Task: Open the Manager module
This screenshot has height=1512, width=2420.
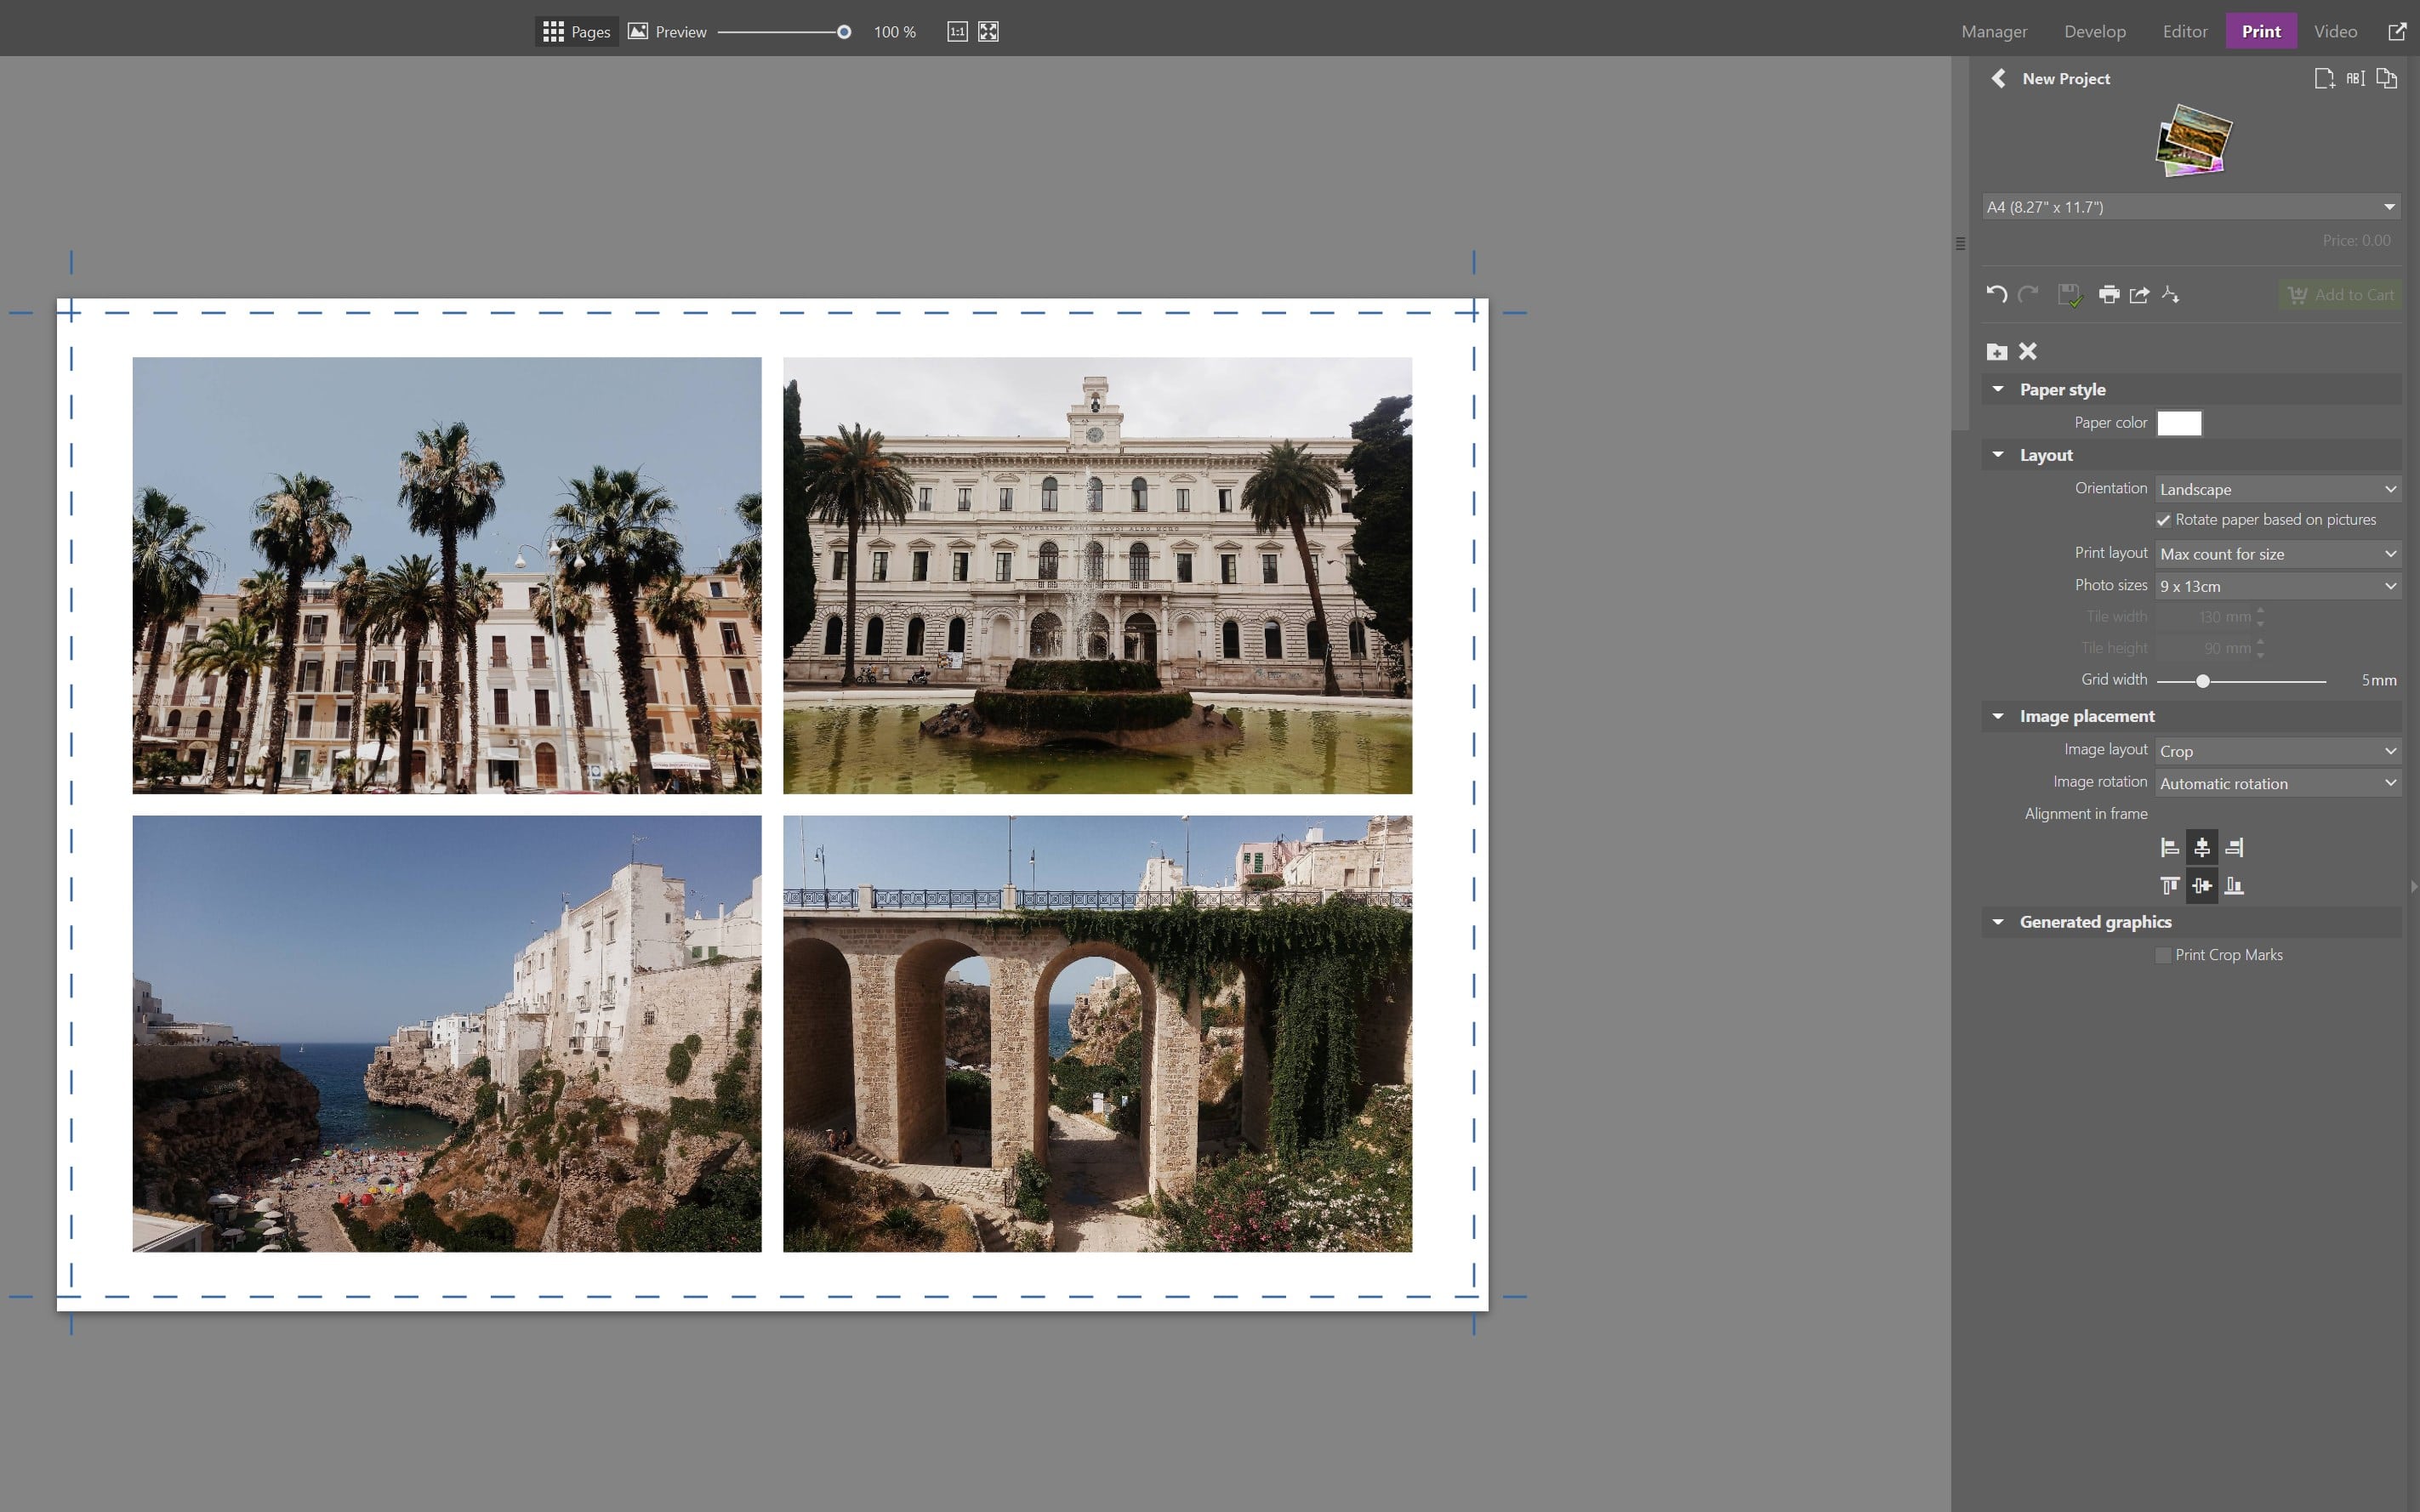Action: pyautogui.click(x=1992, y=31)
